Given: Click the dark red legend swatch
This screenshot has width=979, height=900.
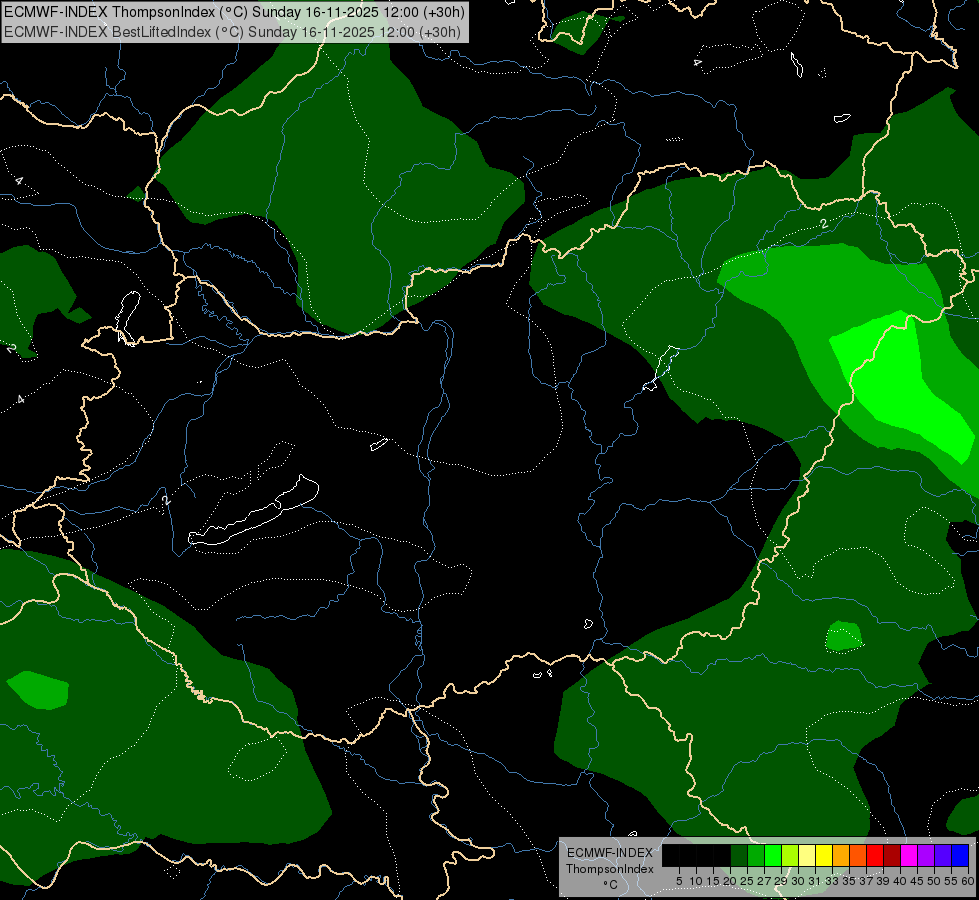Looking at the screenshot, I should (x=891, y=855).
